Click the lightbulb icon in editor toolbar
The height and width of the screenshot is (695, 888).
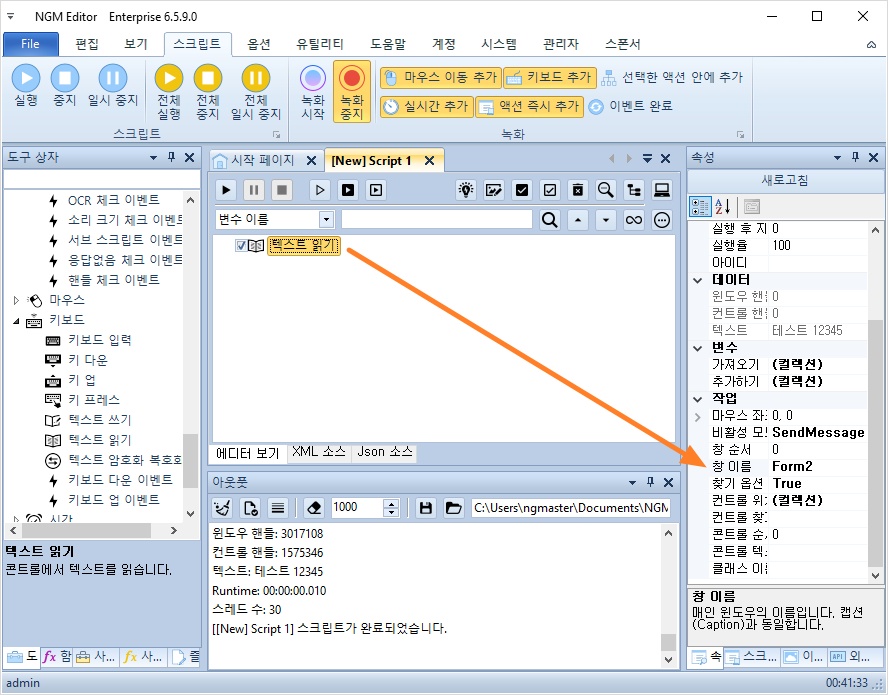coord(466,190)
